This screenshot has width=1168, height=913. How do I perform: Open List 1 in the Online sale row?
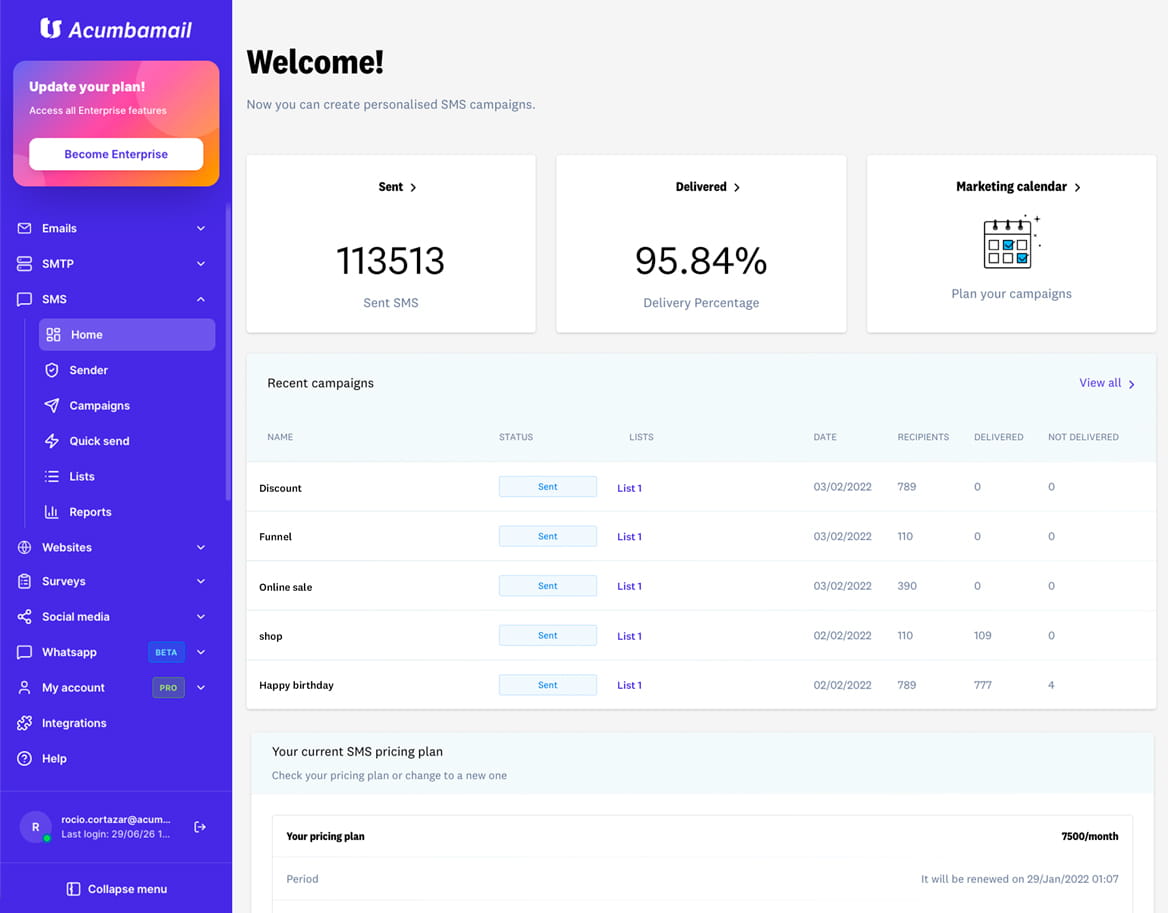(629, 587)
